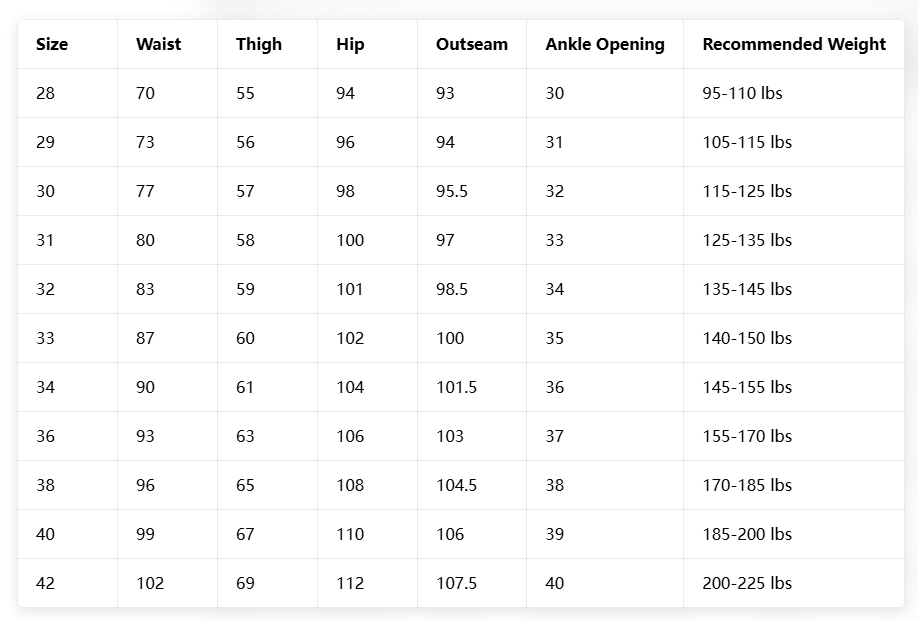Select the 105-115 lbs weight cell
The height and width of the screenshot is (620, 918).
pyautogui.click(x=746, y=142)
